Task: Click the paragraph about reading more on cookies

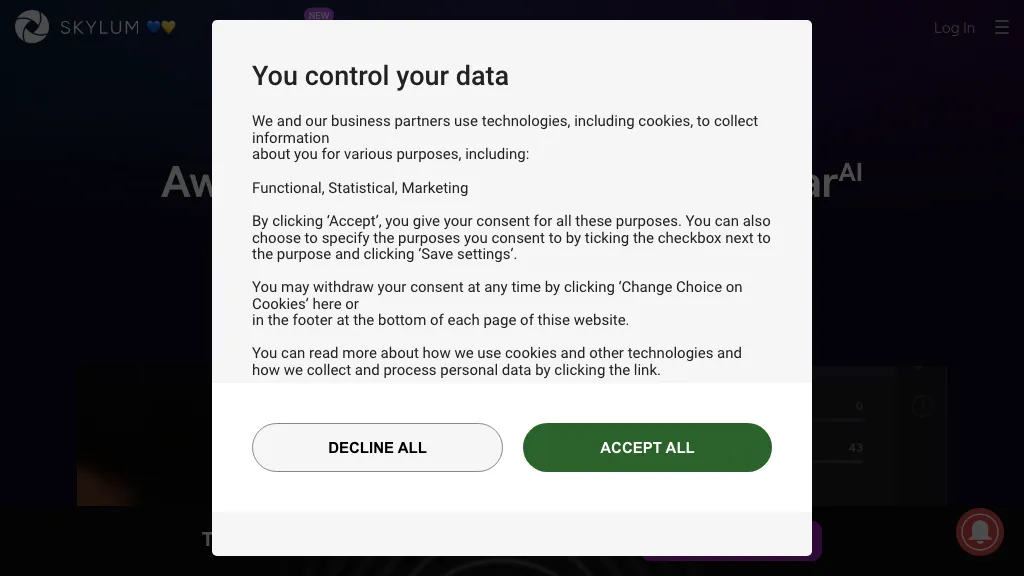Action: pyautogui.click(x=496, y=361)
